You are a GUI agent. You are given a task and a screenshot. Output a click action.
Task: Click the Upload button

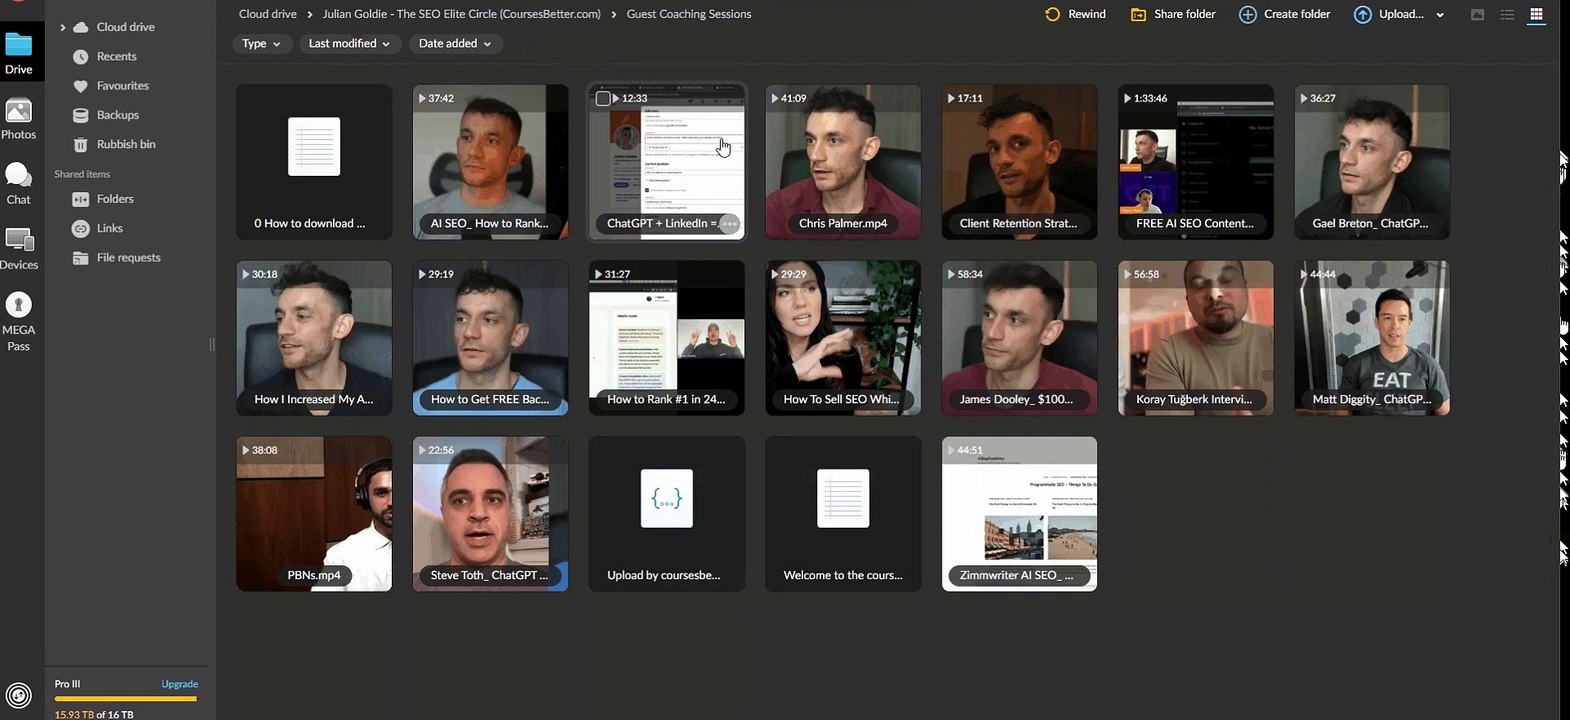1388,14
